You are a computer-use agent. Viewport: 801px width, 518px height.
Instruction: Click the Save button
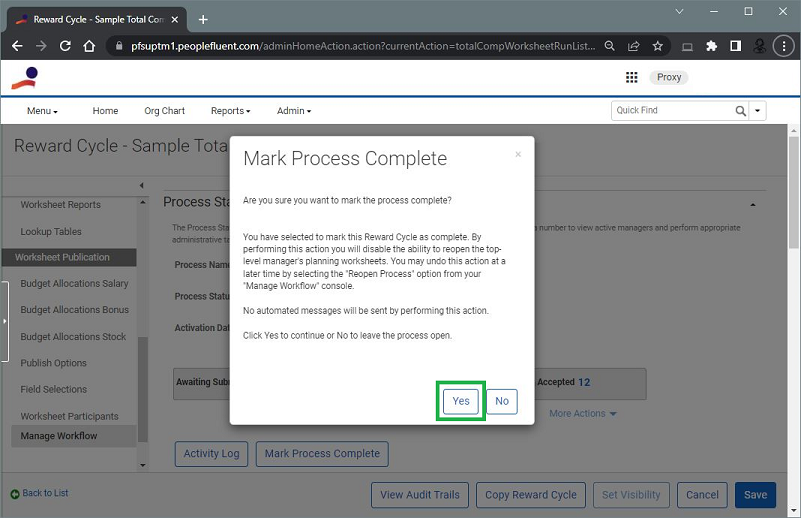755,495
